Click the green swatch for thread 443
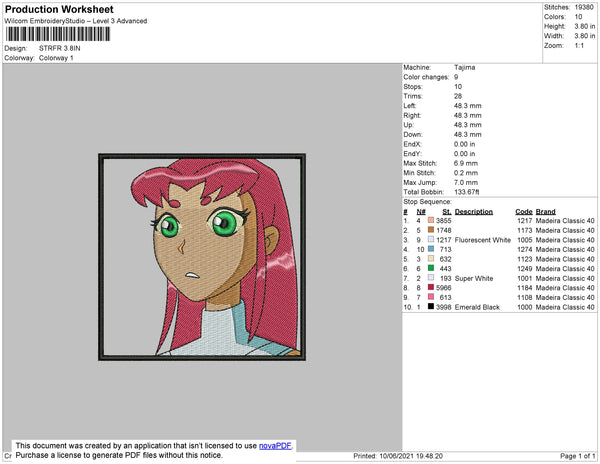Image resolution: width=600 pixels, height=464 pixels. point(431,268)
